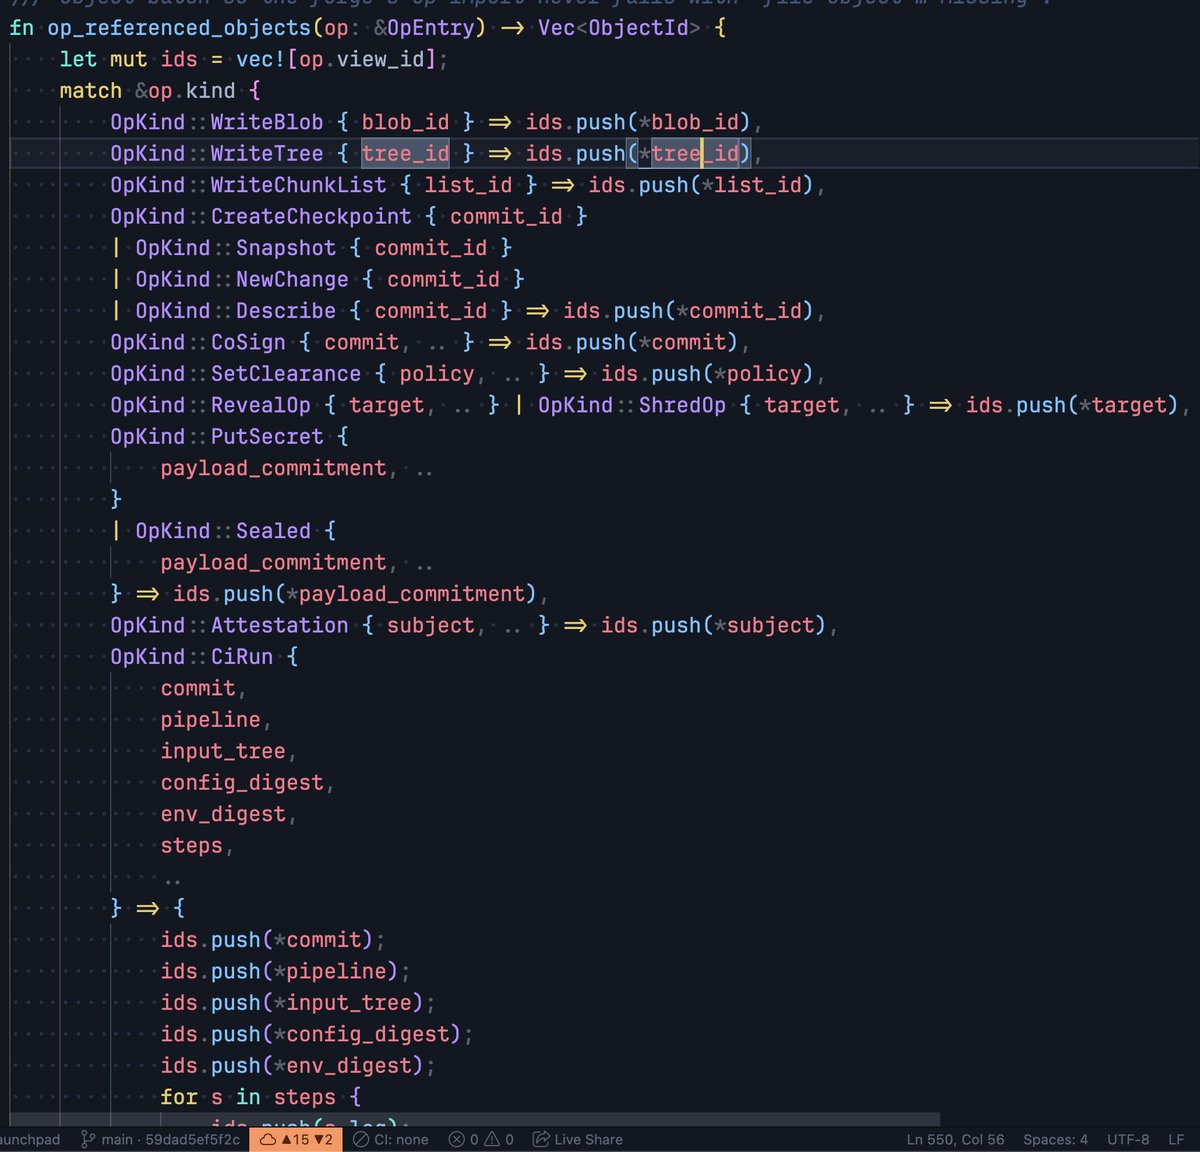Viewport: 1200px width, 1152px height.
Task: Place cursor on vec![op.view_id] initializer
Action: [x=336, y=59]
